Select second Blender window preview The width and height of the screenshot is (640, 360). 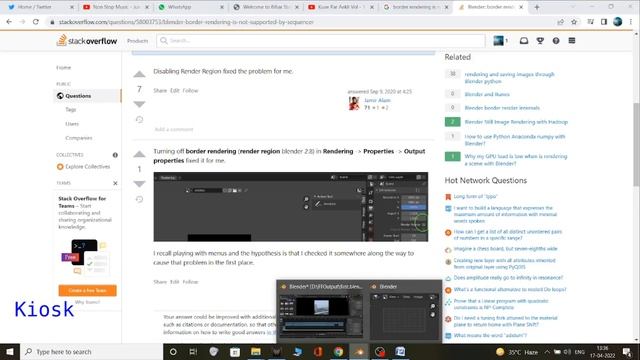coord(404,311)
